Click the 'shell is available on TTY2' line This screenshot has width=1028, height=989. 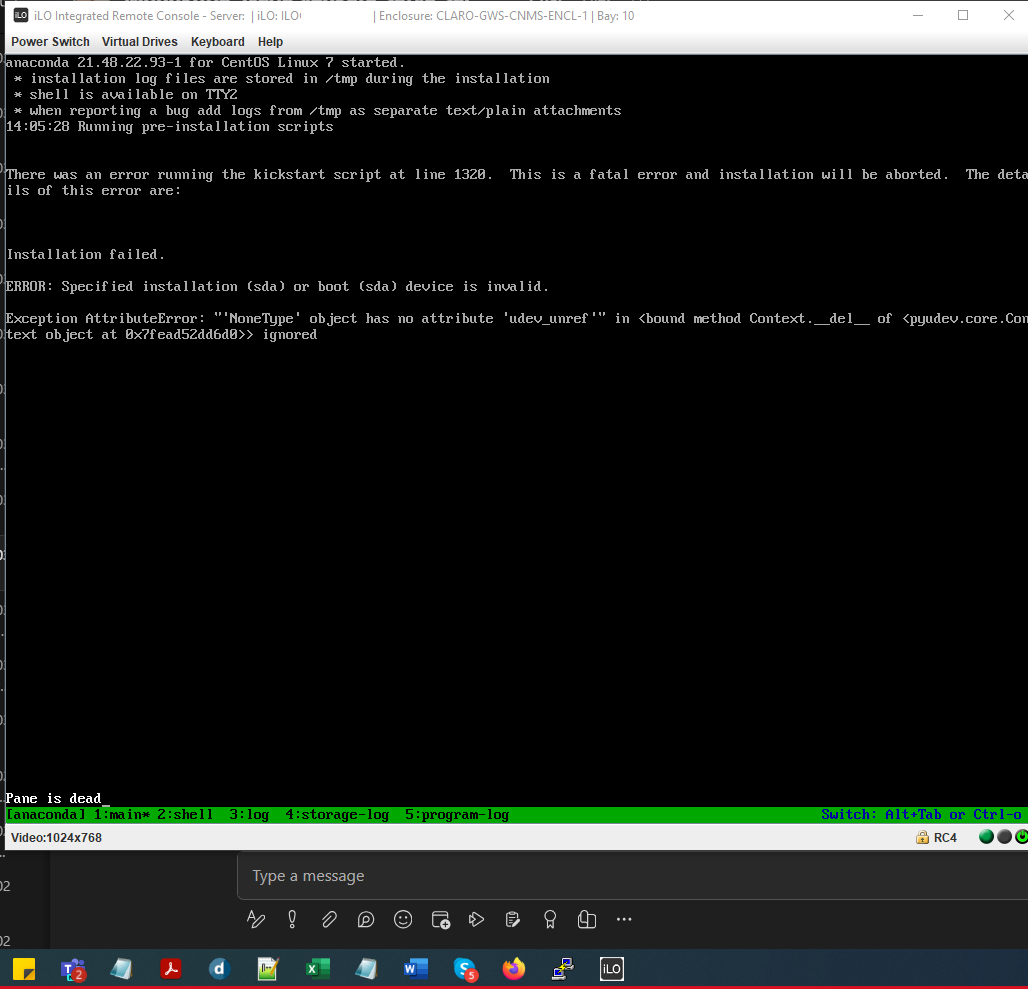coord(127,94)
